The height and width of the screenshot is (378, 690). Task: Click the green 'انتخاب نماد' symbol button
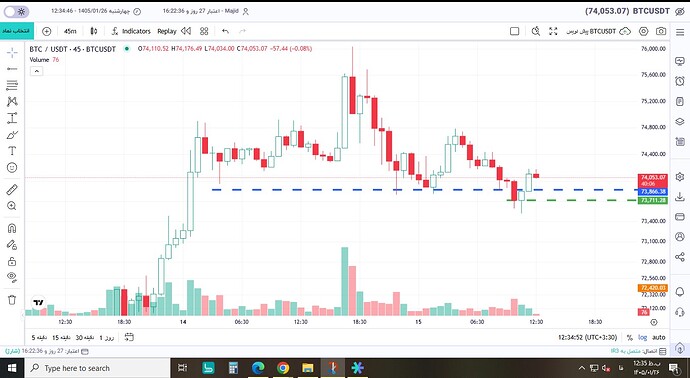pyautogui.click(x=17, y=31)
